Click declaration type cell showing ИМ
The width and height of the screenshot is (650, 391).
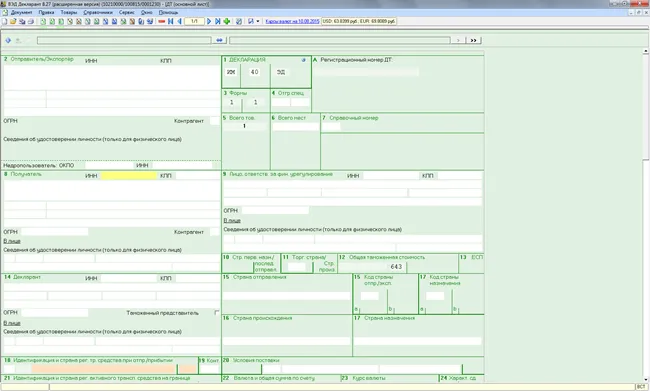point(231,72)
